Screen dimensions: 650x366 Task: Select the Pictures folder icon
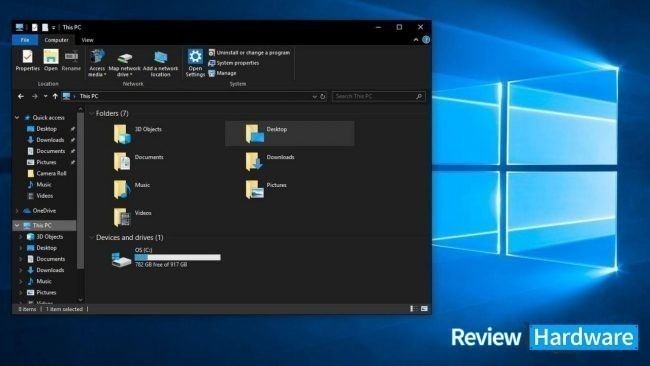[254, 189]
